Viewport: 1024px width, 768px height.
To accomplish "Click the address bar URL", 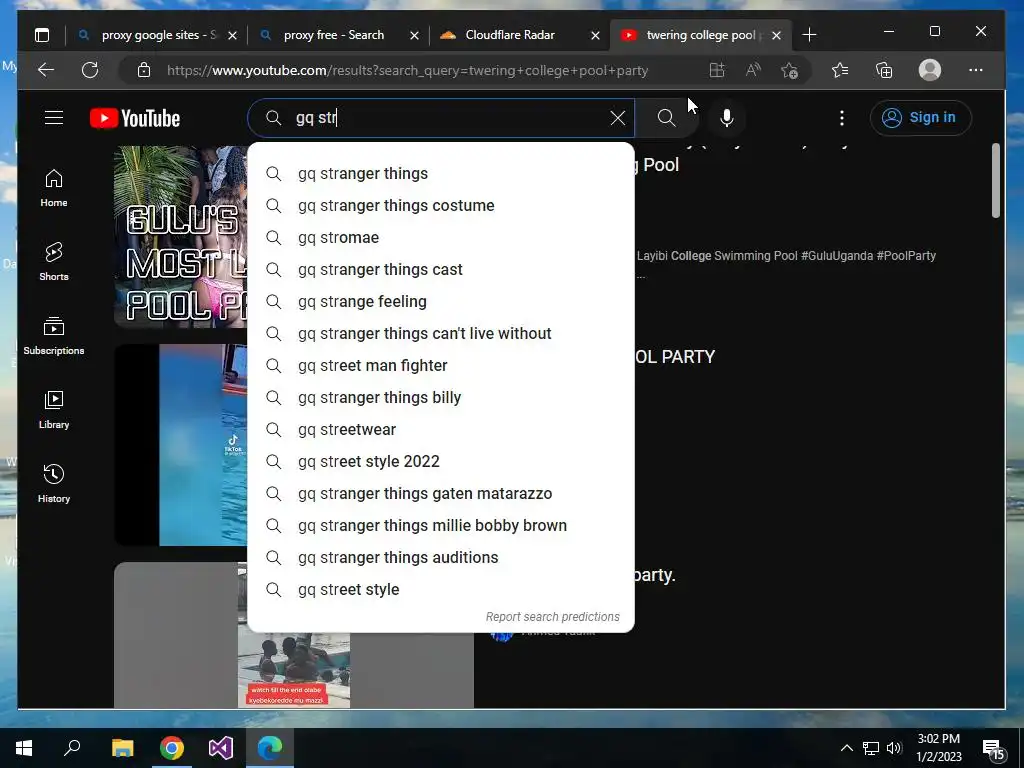I will tap(408, 71).
